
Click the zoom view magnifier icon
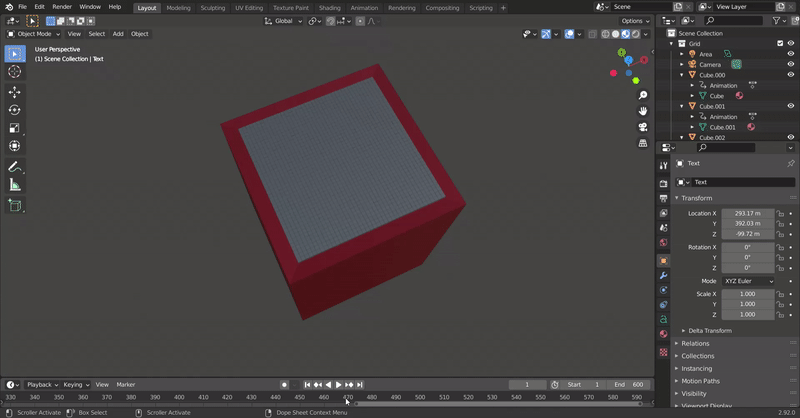(x=643, y=95)
